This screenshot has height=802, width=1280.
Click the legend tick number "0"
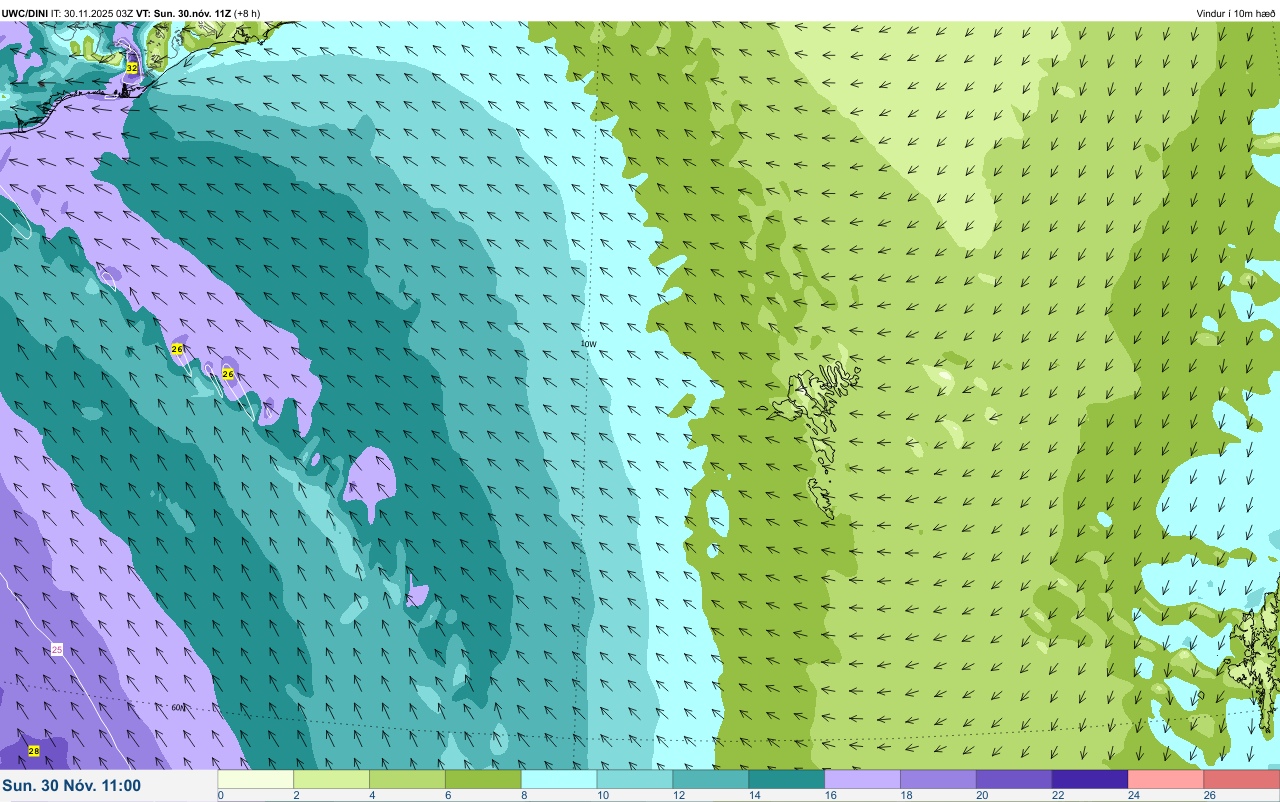tap(220, 796)
